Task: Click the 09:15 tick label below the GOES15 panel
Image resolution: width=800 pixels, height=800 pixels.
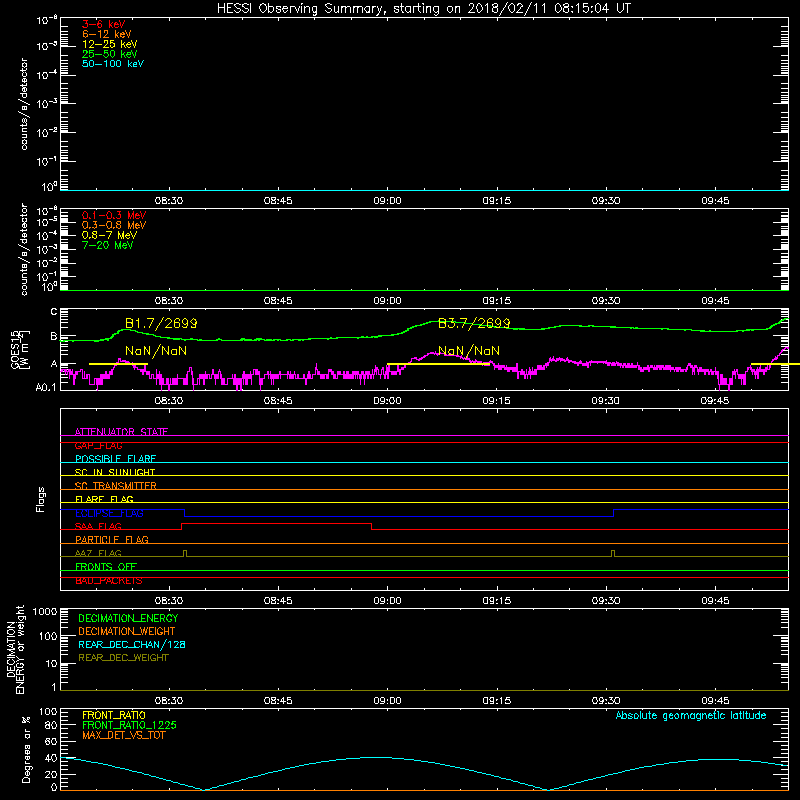Action: pos(496,401)
